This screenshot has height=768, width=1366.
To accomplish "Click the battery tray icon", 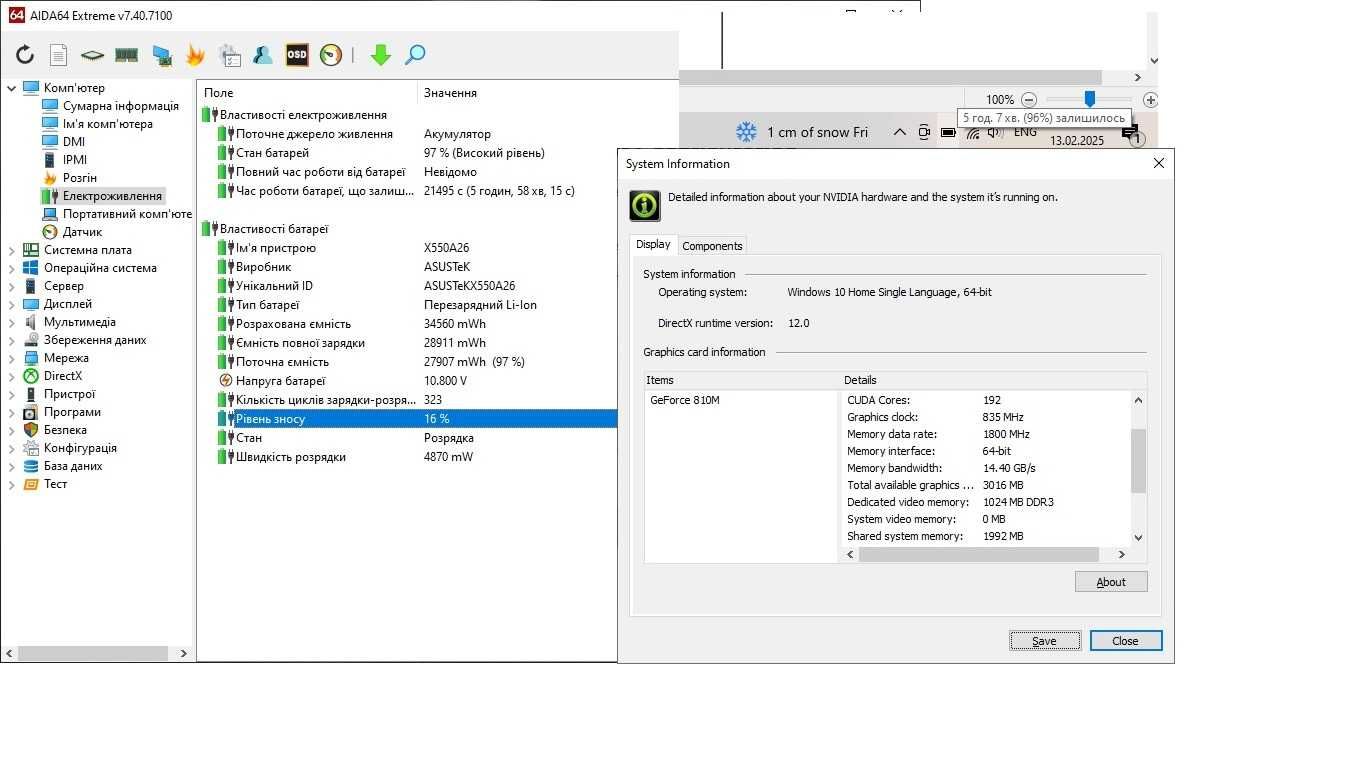I will pyautogui.click(x=948, y=132).
